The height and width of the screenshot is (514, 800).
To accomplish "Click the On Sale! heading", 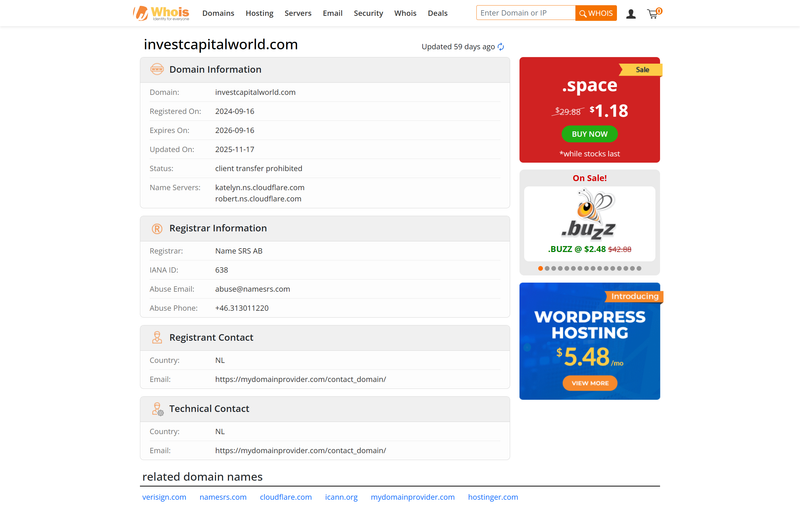I will (590, 178).
